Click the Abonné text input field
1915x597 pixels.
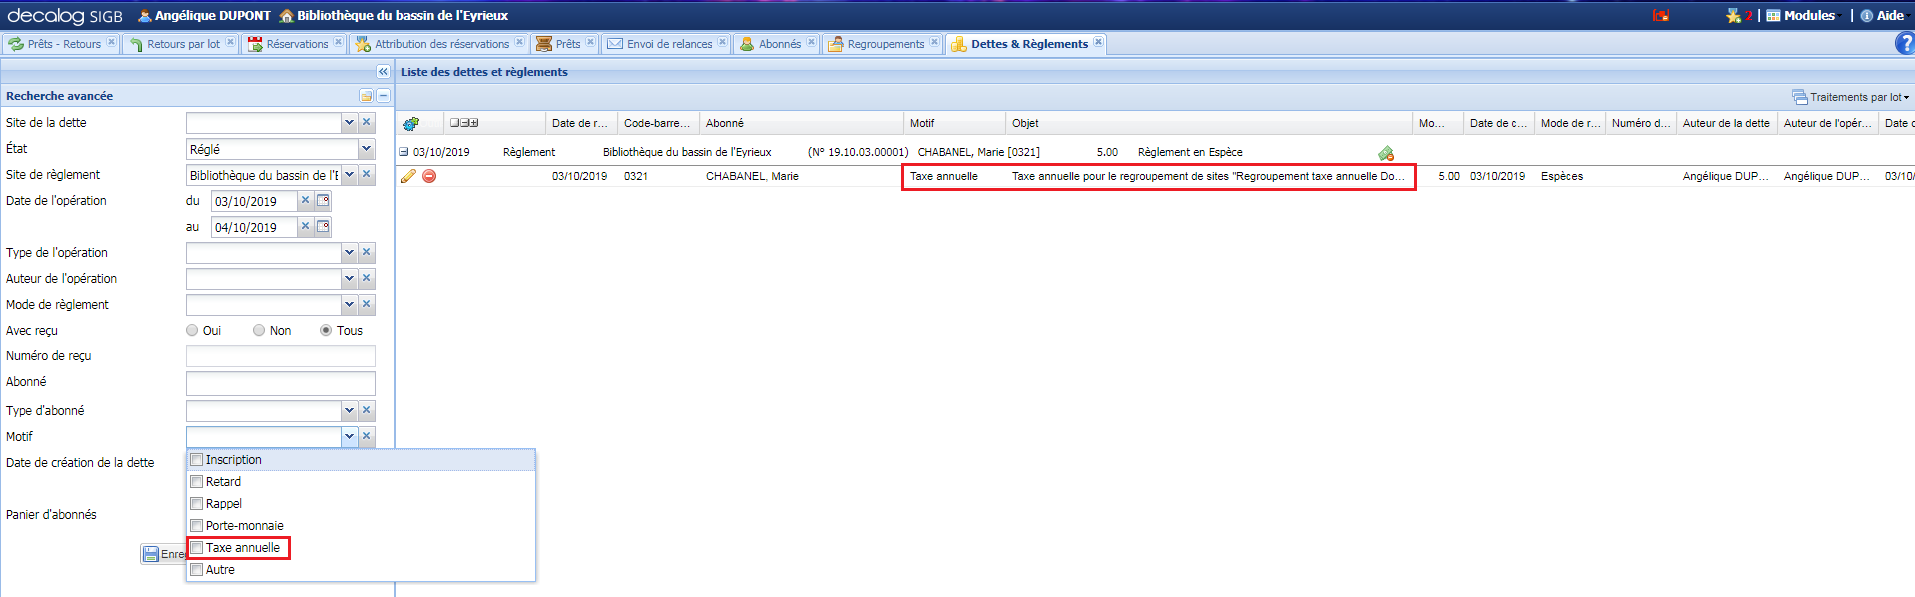(x=280, y=383)
